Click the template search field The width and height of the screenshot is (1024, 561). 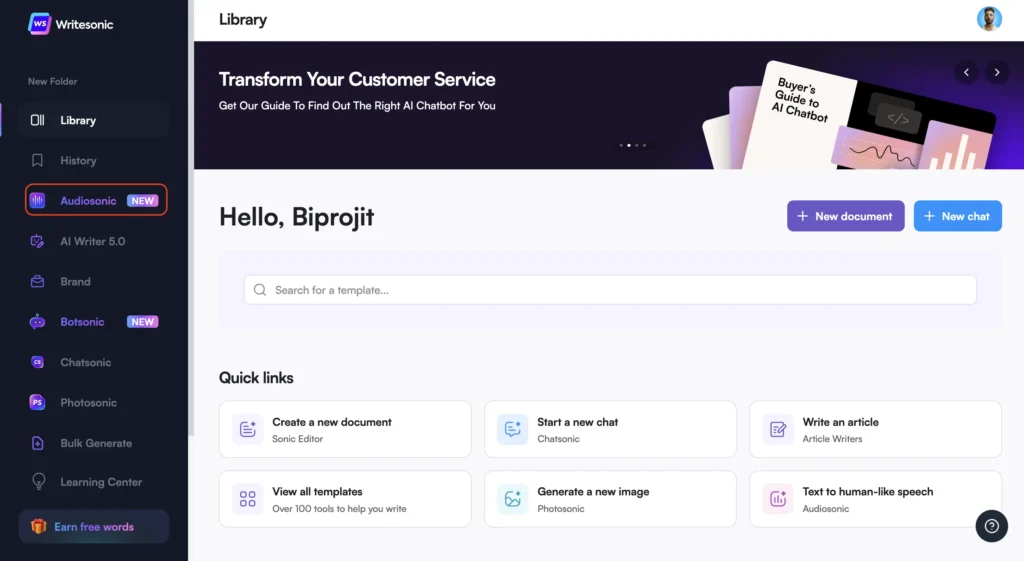pyautogui.click(x=610, y=290)
